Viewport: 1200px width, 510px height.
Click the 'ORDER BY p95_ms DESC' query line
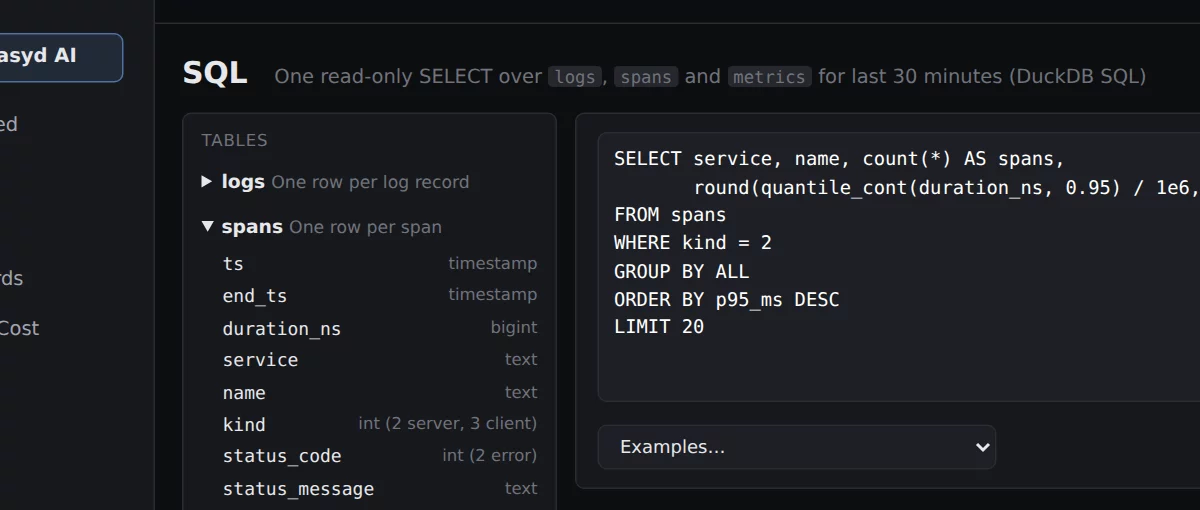(x=727, y=299)
